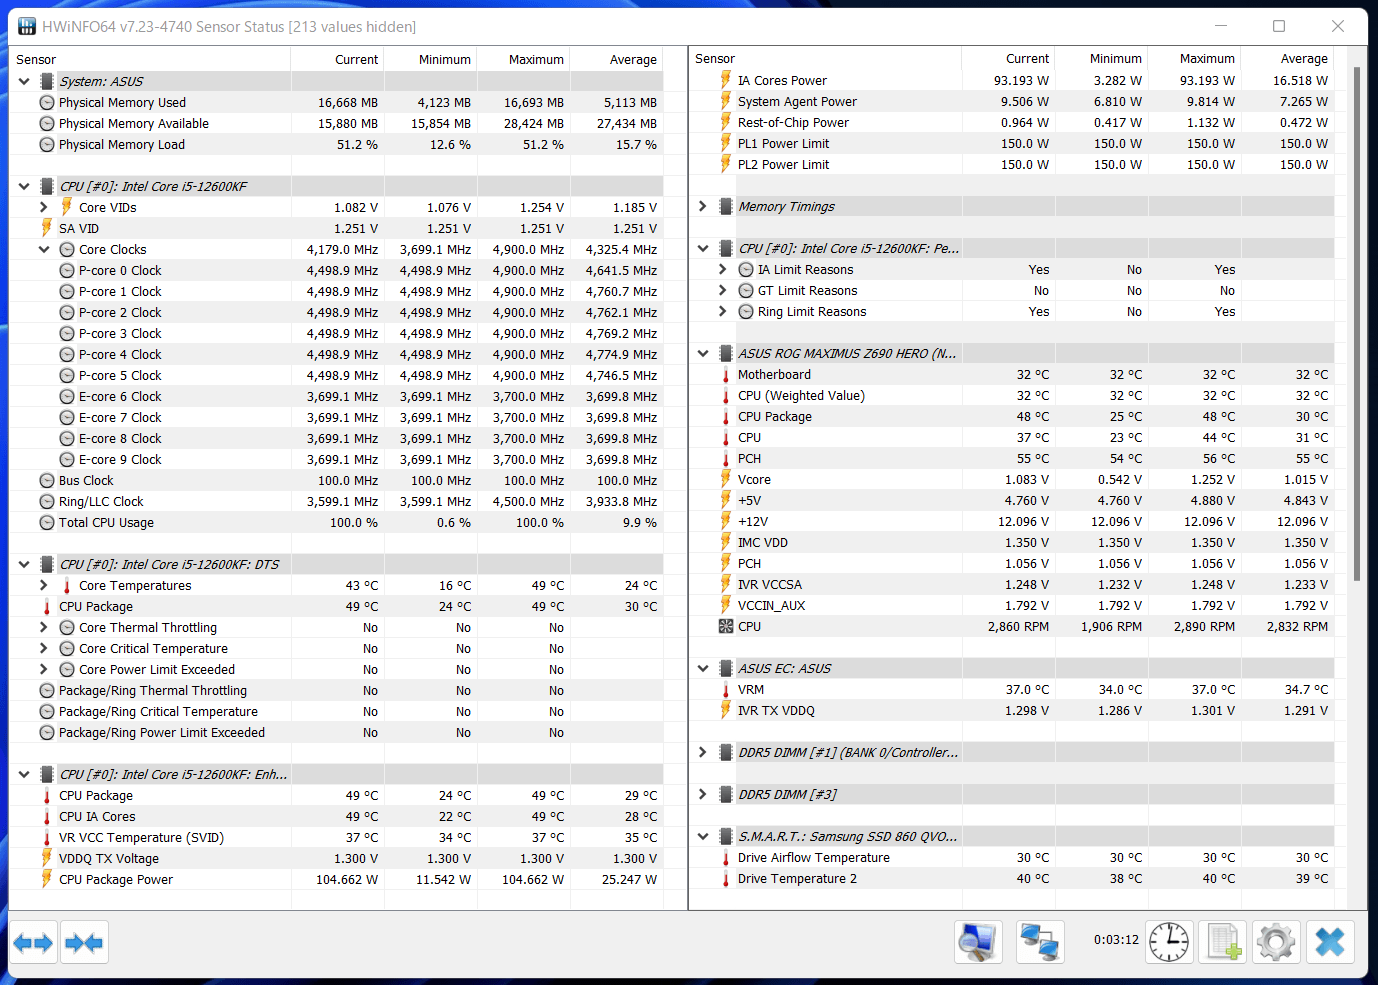Click the Drive Temperature 2 thermometer icon
This screenshot has height=985, width=1378.
pyautogui.click(x=726, y=879)
